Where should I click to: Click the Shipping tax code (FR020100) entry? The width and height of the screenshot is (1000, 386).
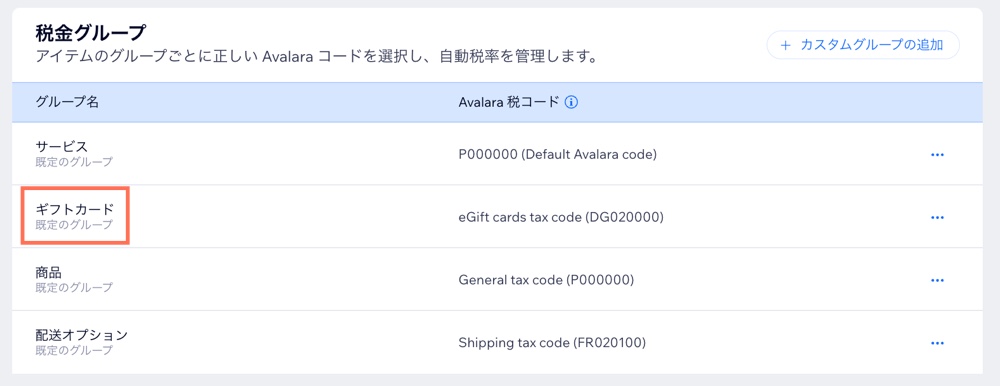pyautogui.click(x=552, y=343)
